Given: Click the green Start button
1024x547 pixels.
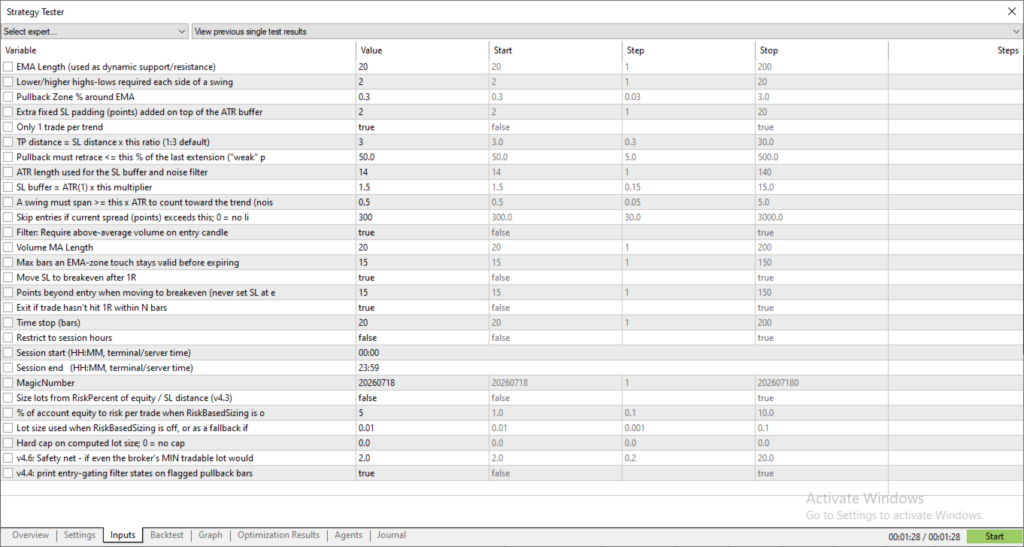Looking at the screenshot, I should pyautogui.click(x=994, y=537).
